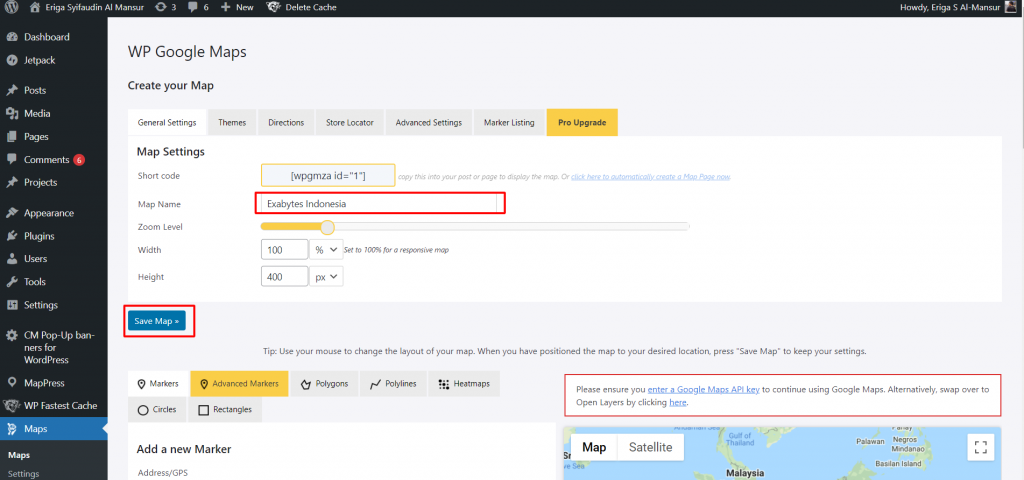Click the Save Map button
The height and width of the screenshot is (480, 1024).
click(x=157, y=321)
